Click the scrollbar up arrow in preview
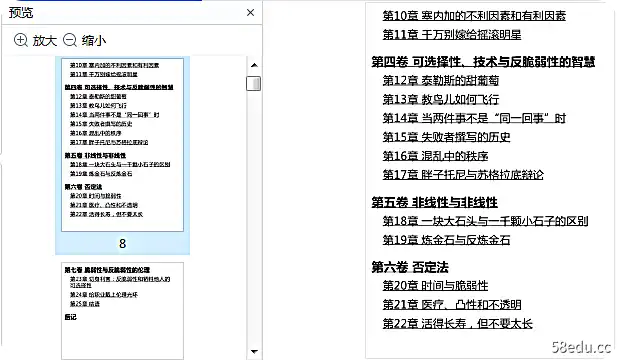 click(254, 65)
